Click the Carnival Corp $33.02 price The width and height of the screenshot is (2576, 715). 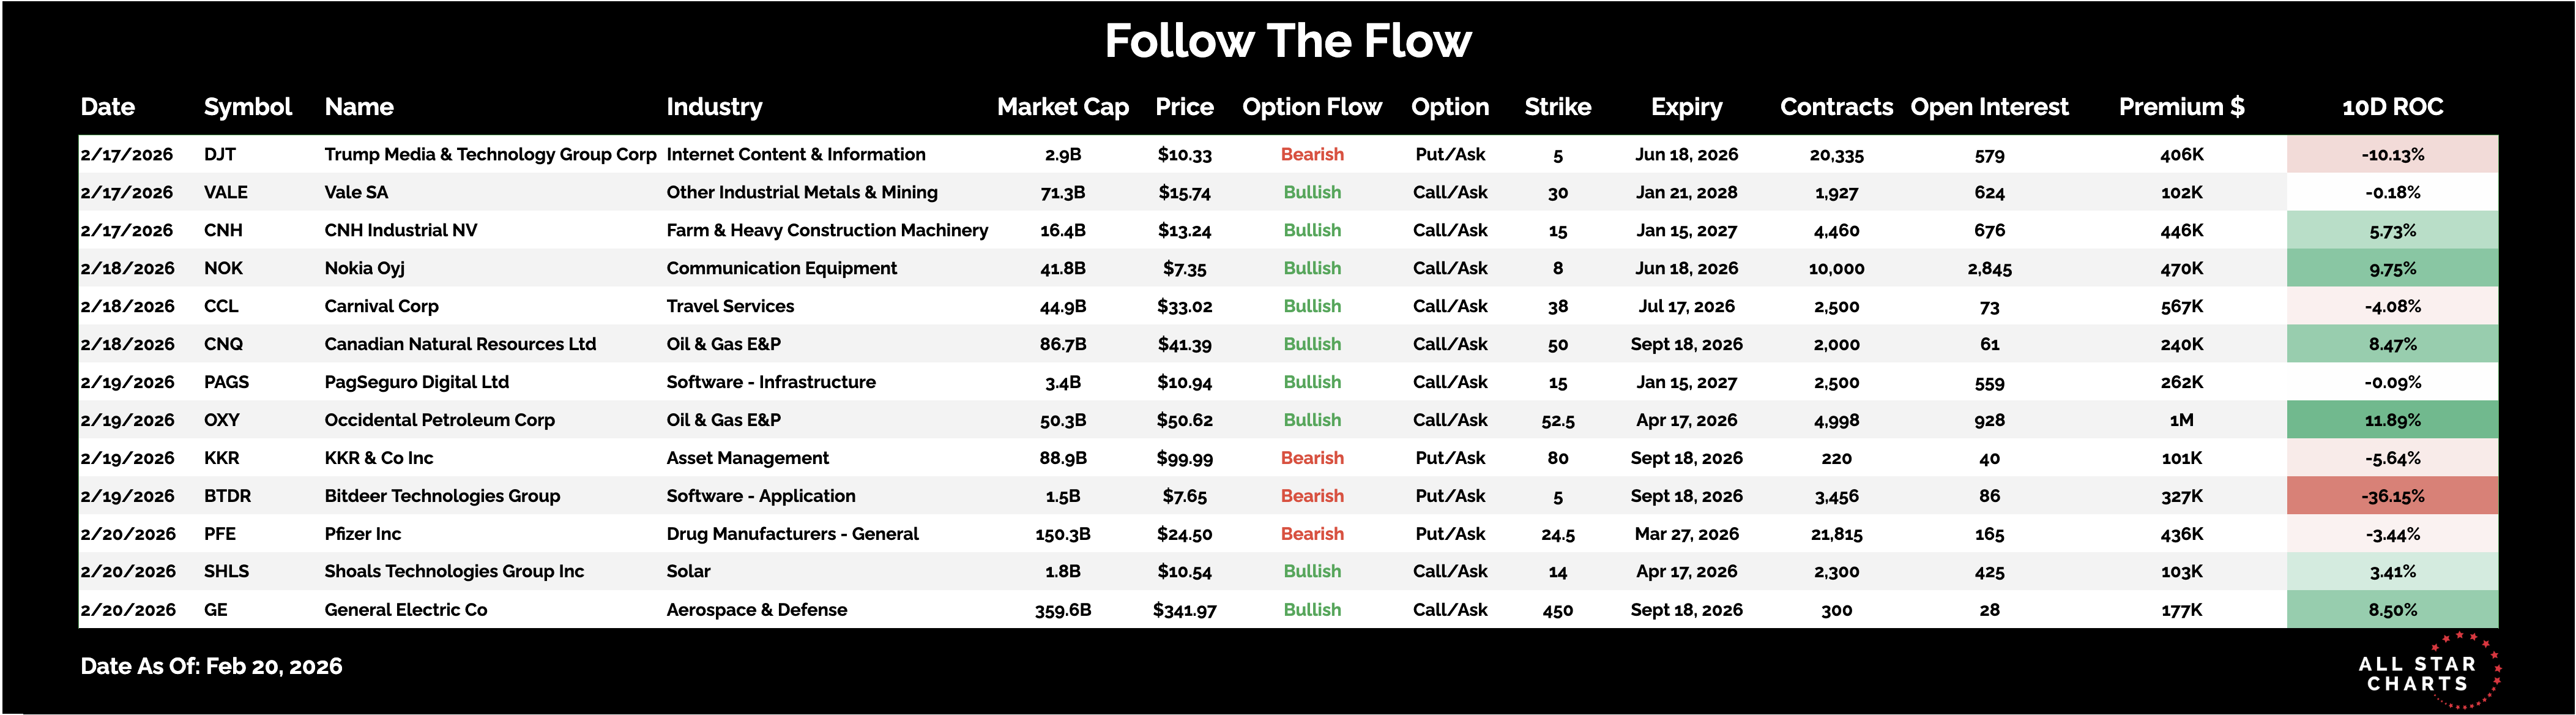(1184, 306)
